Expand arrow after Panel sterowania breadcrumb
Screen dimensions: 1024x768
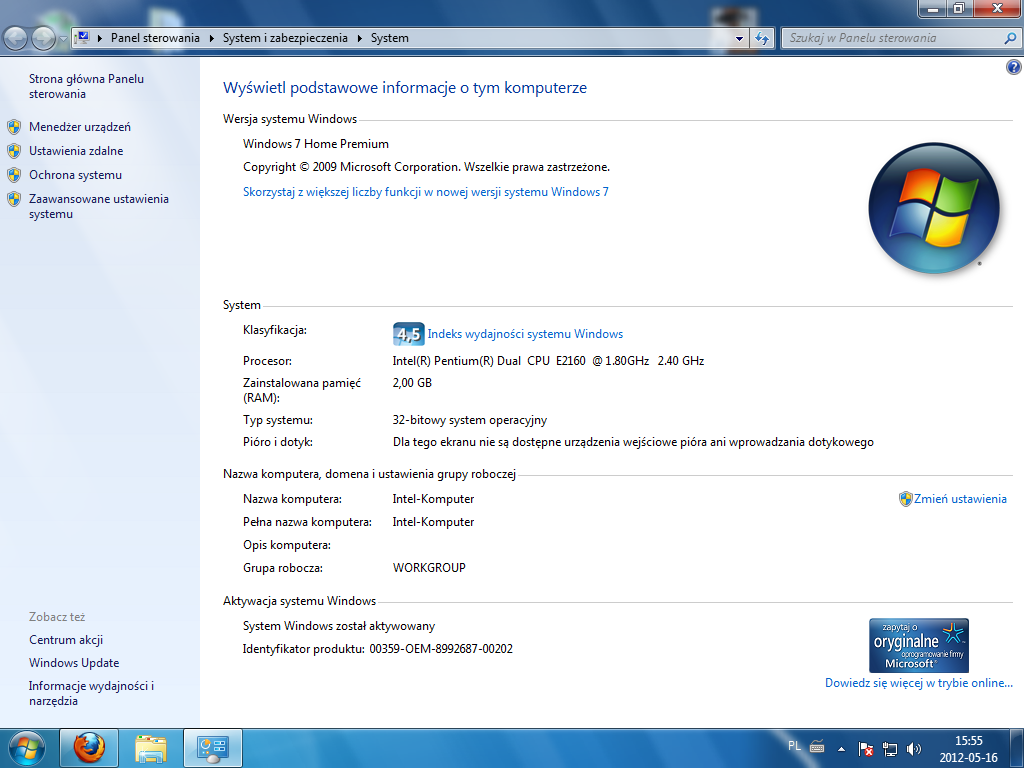(x=212, y=39)
